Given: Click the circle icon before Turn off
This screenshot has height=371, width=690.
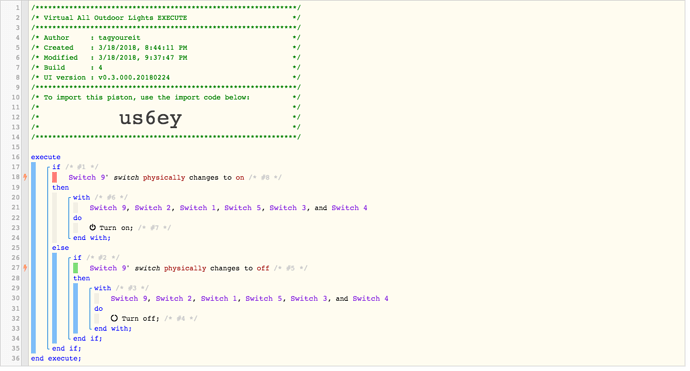Looking at the screenshot, I should point(114,318).
